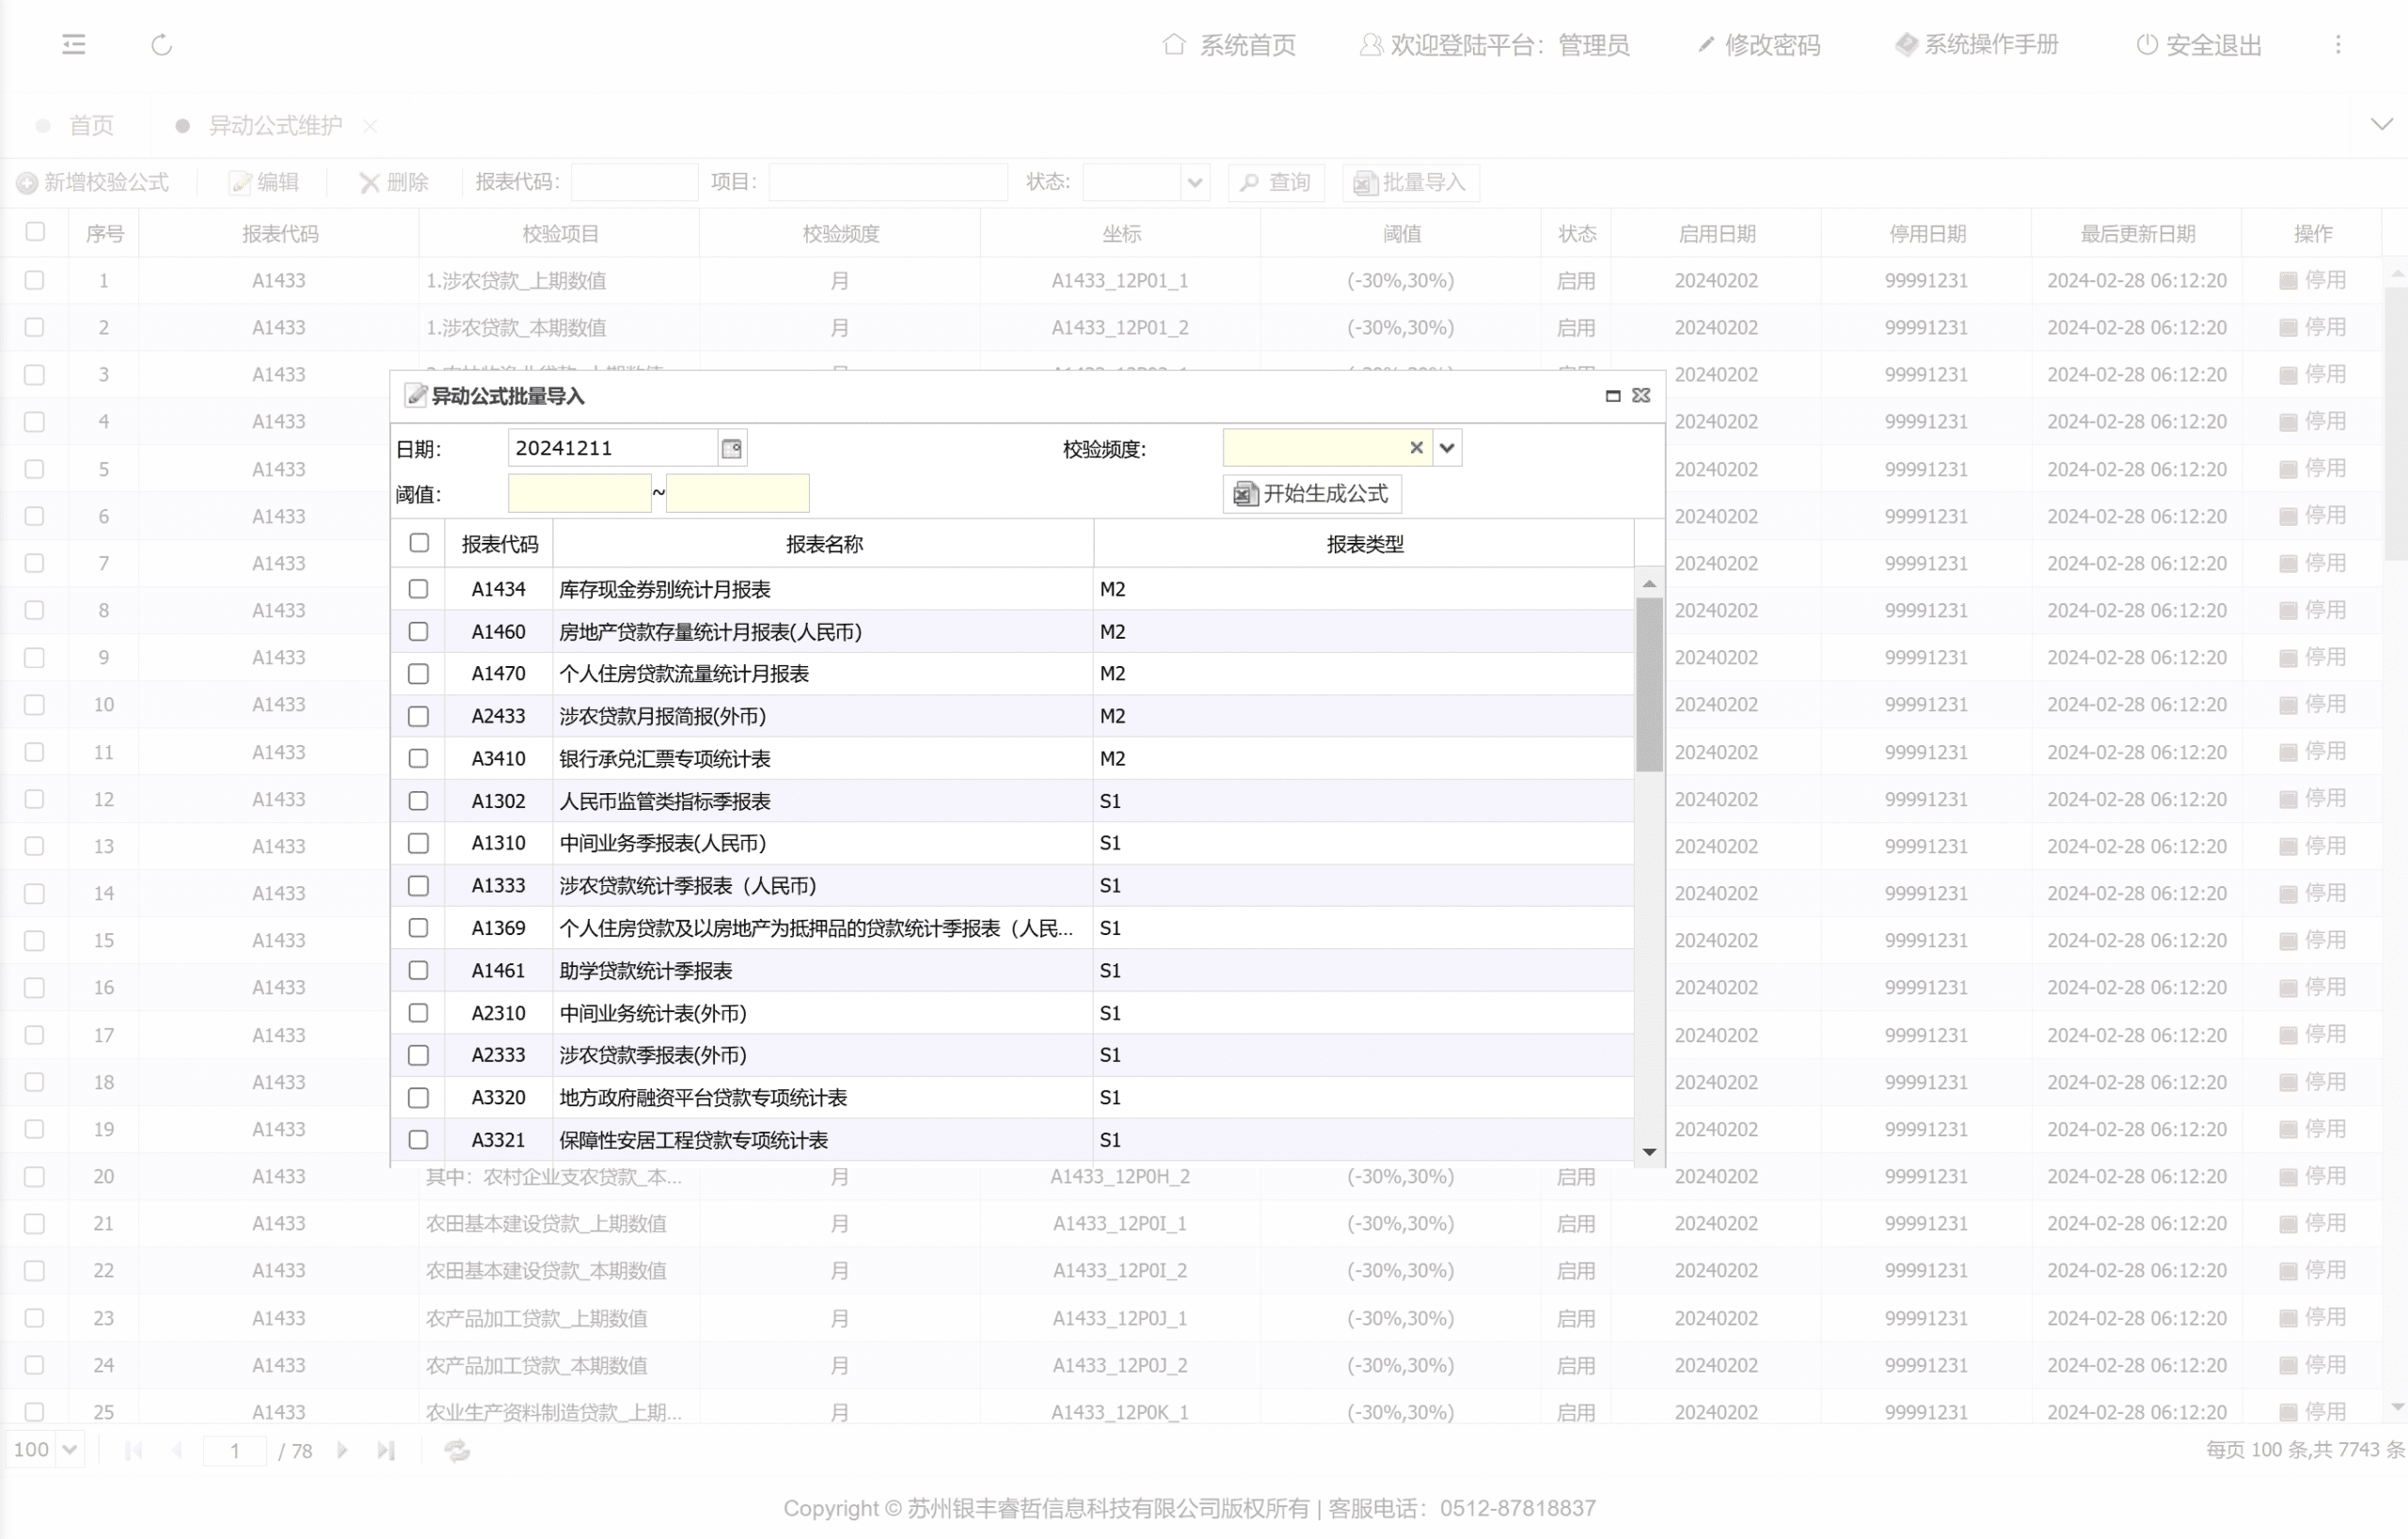
Task: Go to last page icon
Action: pos(386,1450)
